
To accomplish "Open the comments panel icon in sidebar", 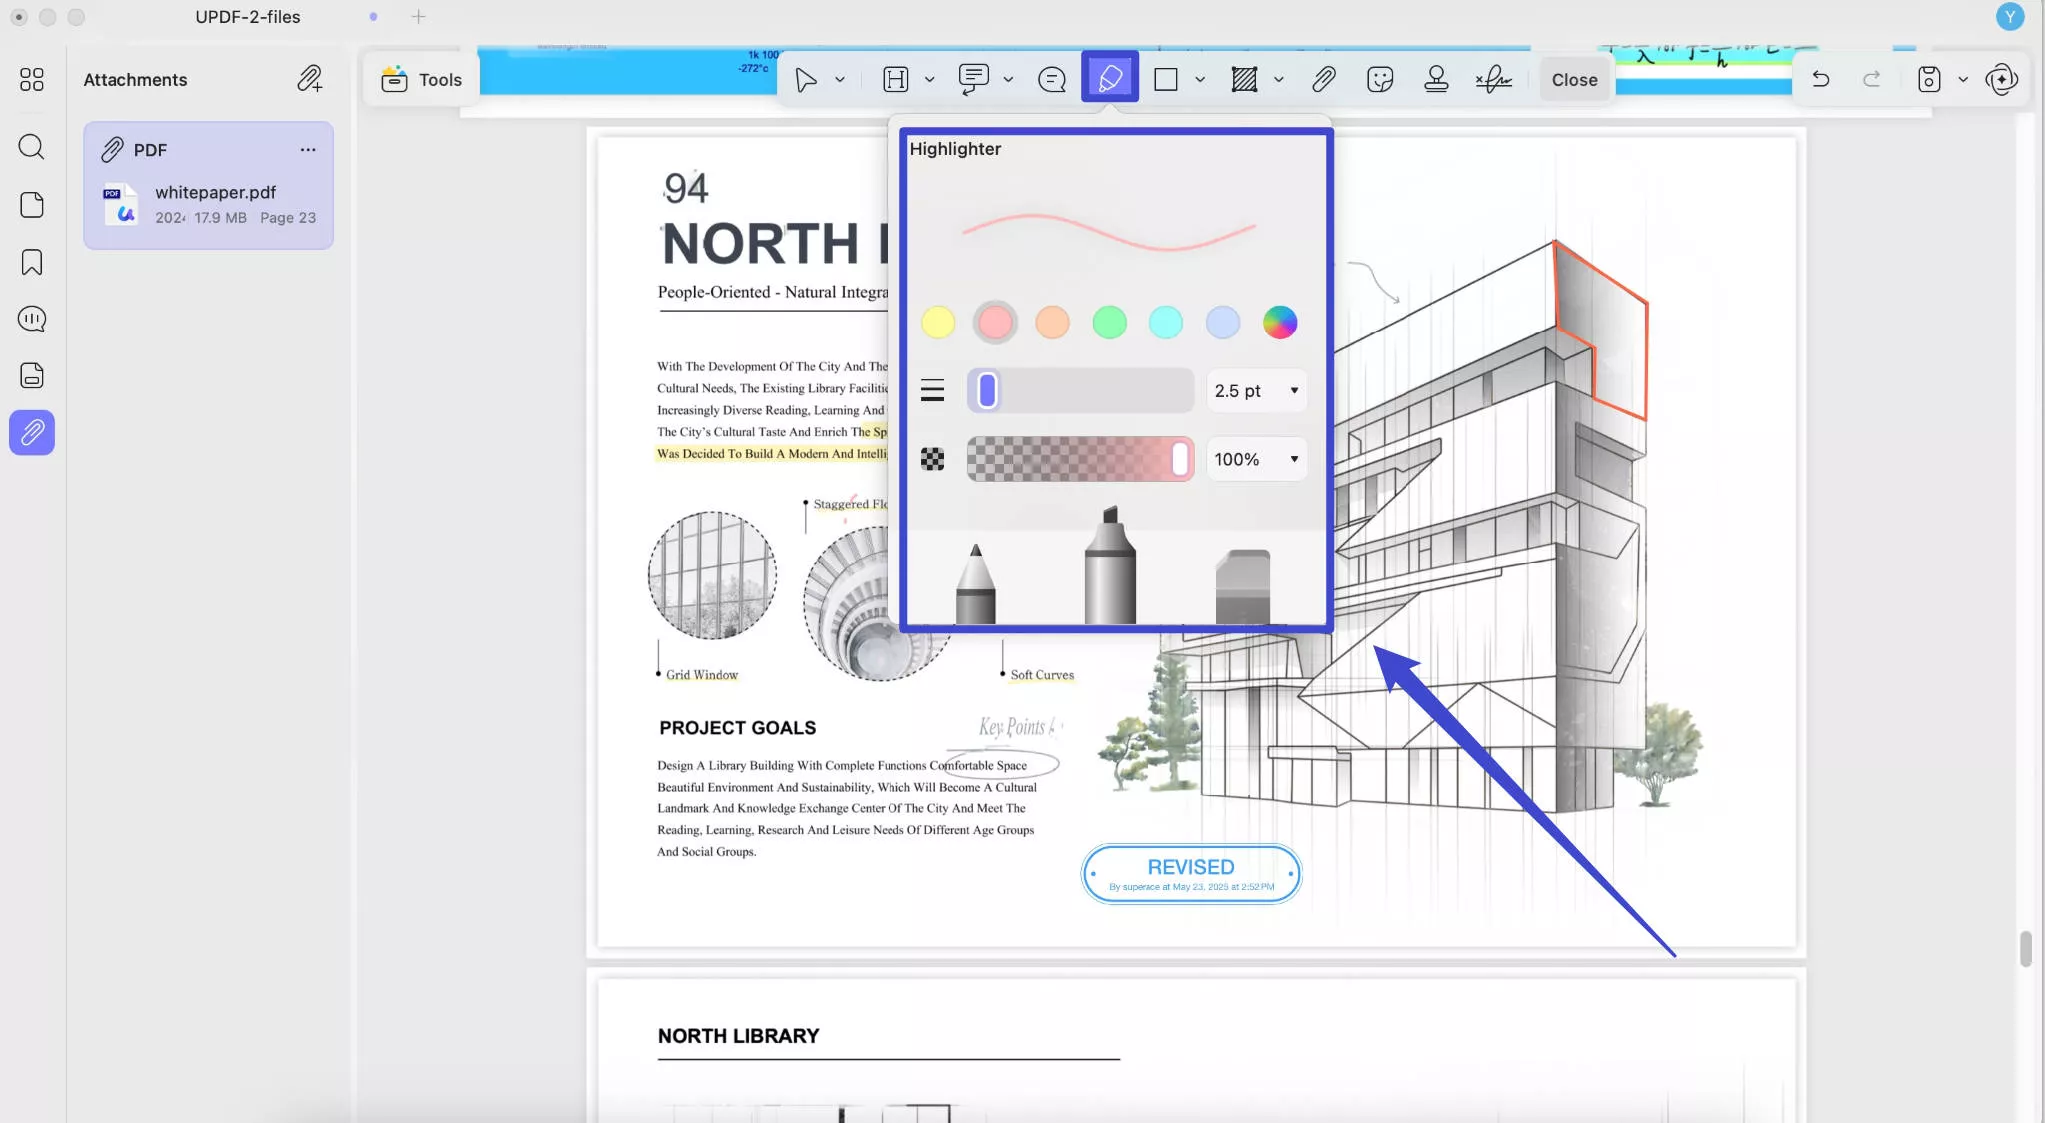I will click(32, 319).
